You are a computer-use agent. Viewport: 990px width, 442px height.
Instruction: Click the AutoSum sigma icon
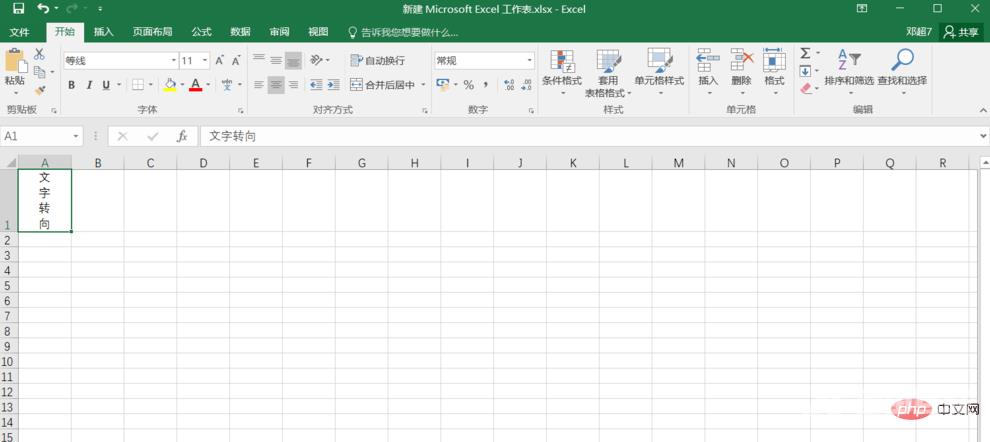pyautogui.click(x=805, y=53)
